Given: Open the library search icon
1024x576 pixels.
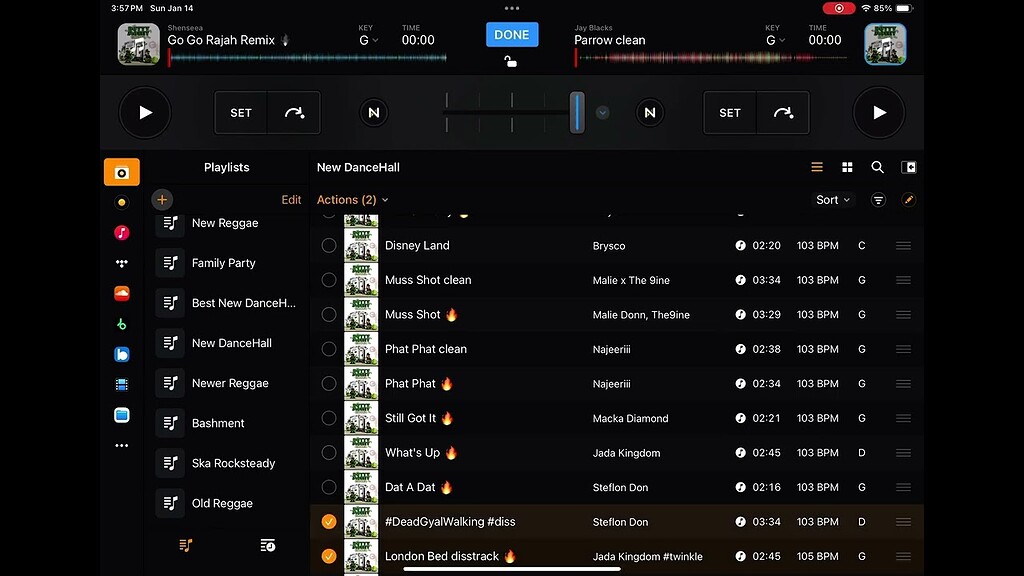Looking at the screenshot, I should (877, 167).
